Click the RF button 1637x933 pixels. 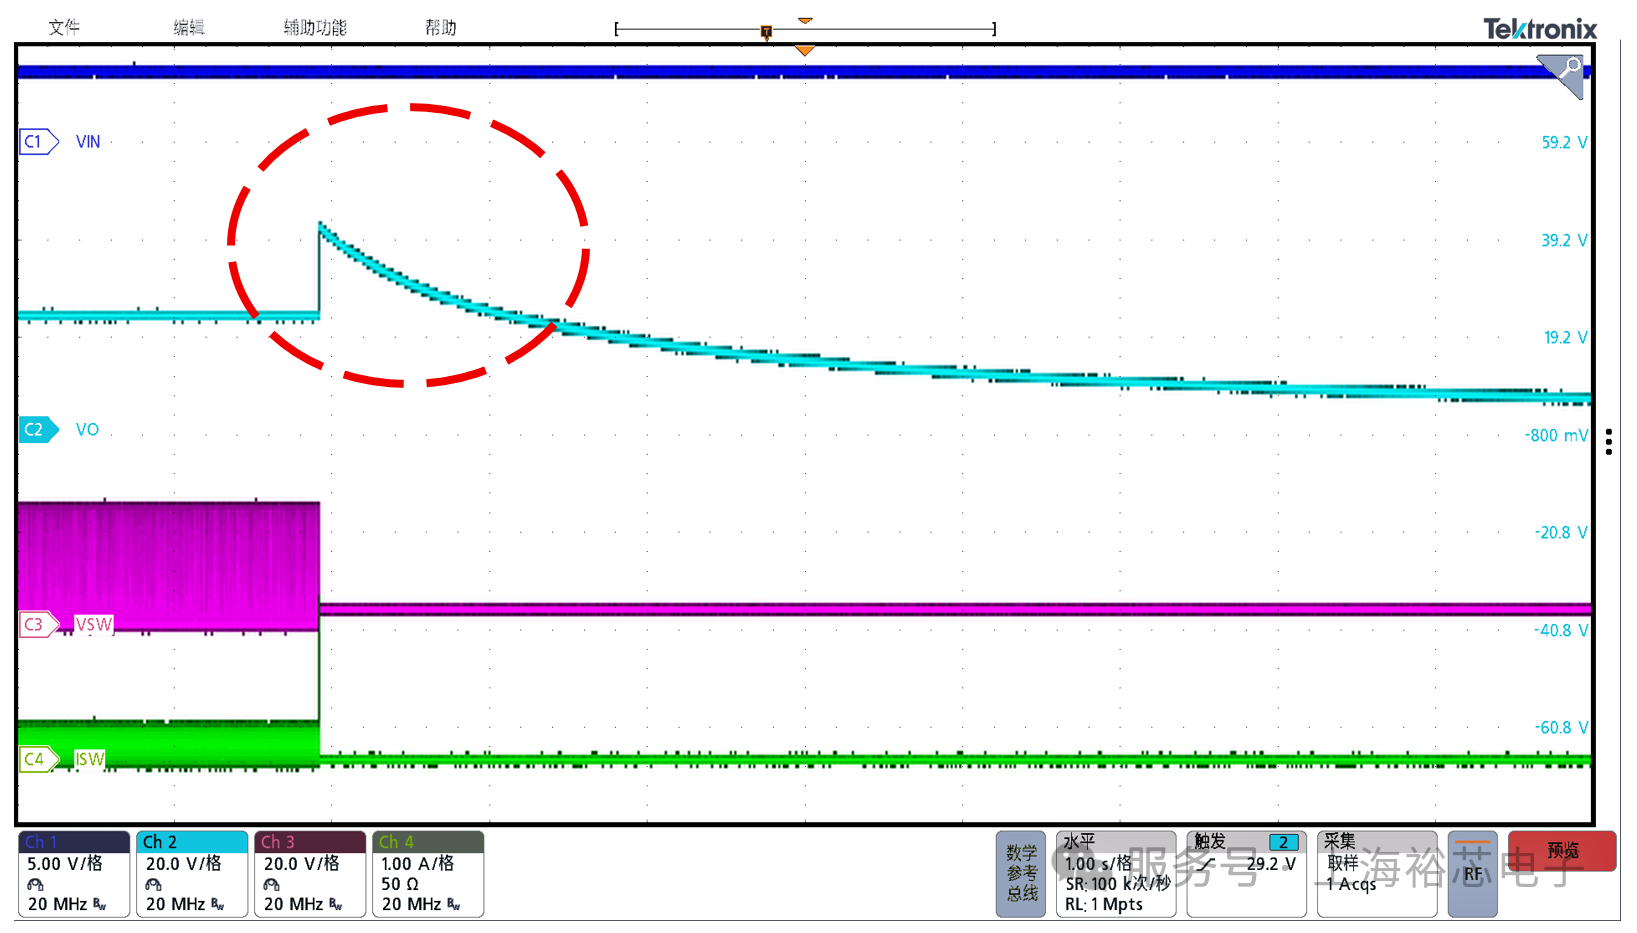(1473, 874)
